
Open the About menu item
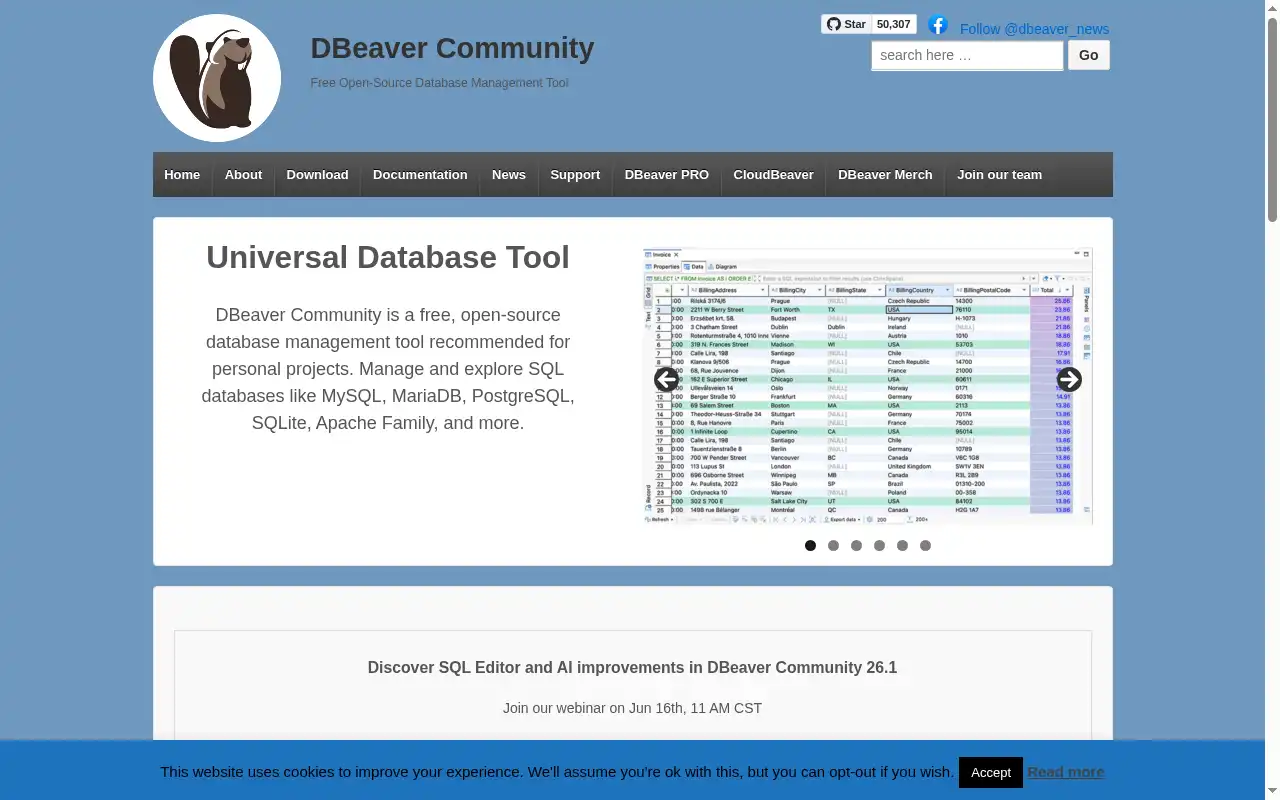243,174
